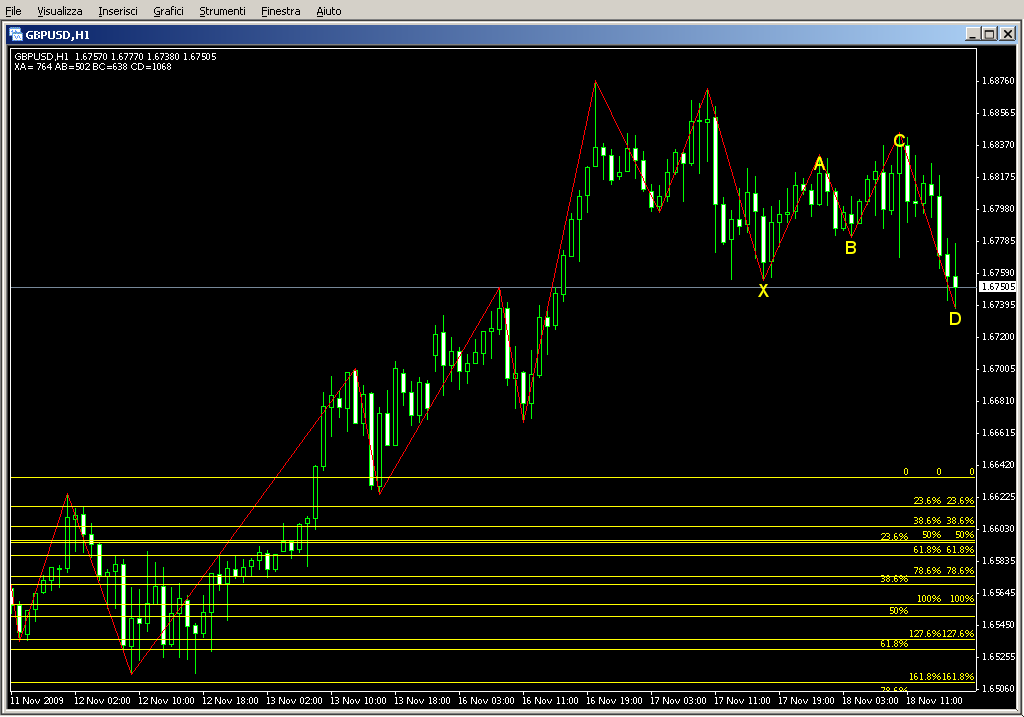Click the 1.68370 price axis label
1024x717 pixels.
coord(999,145)
